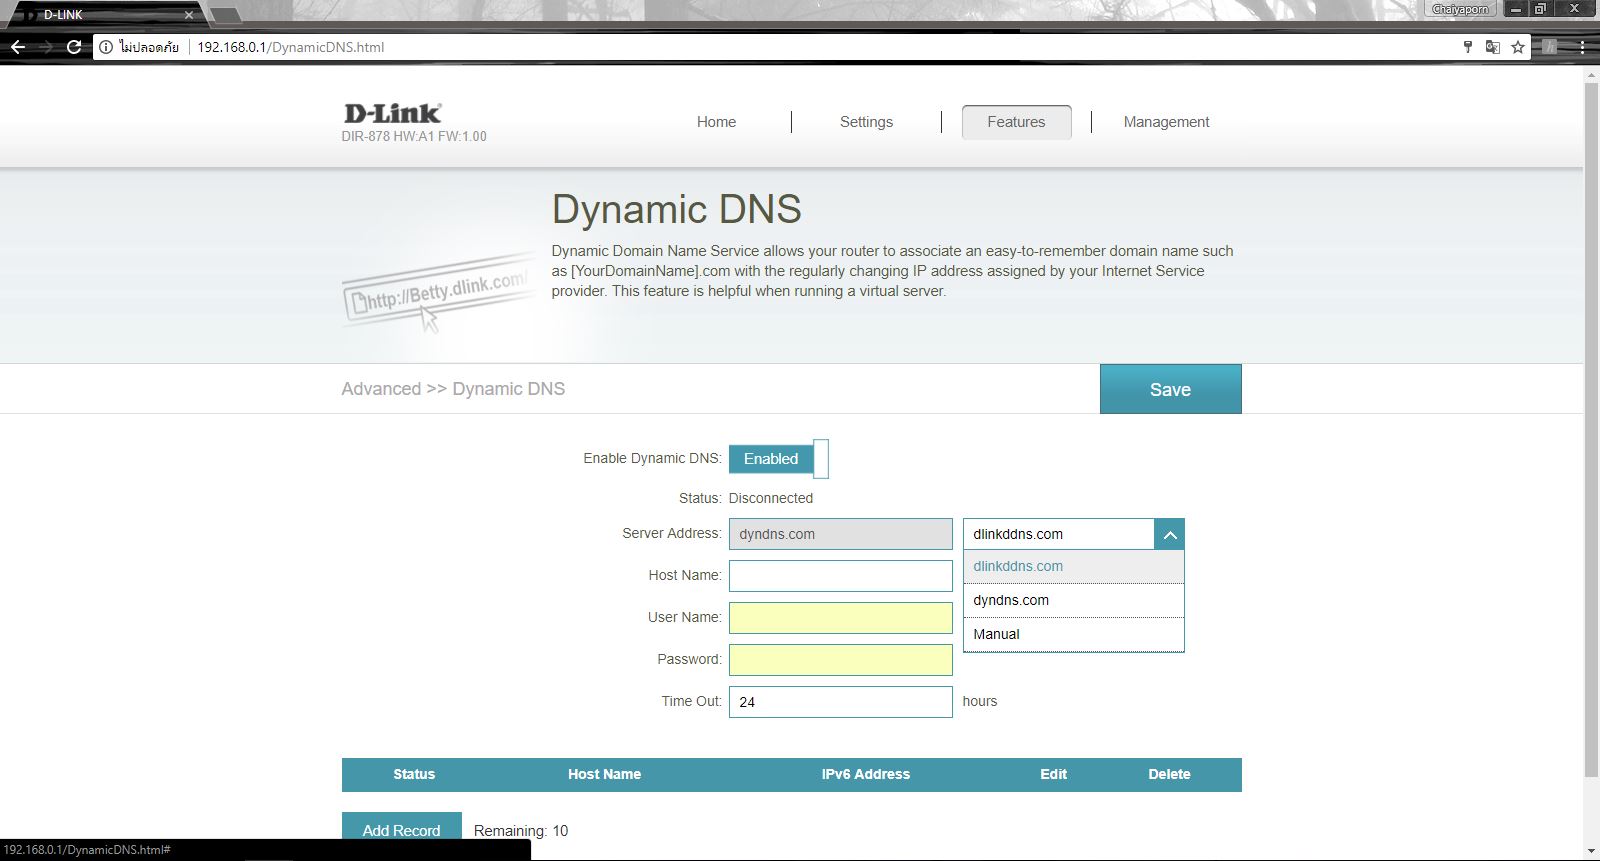
Task: Select dyndns.com from the dropdown list
Action: (1074, 600)
